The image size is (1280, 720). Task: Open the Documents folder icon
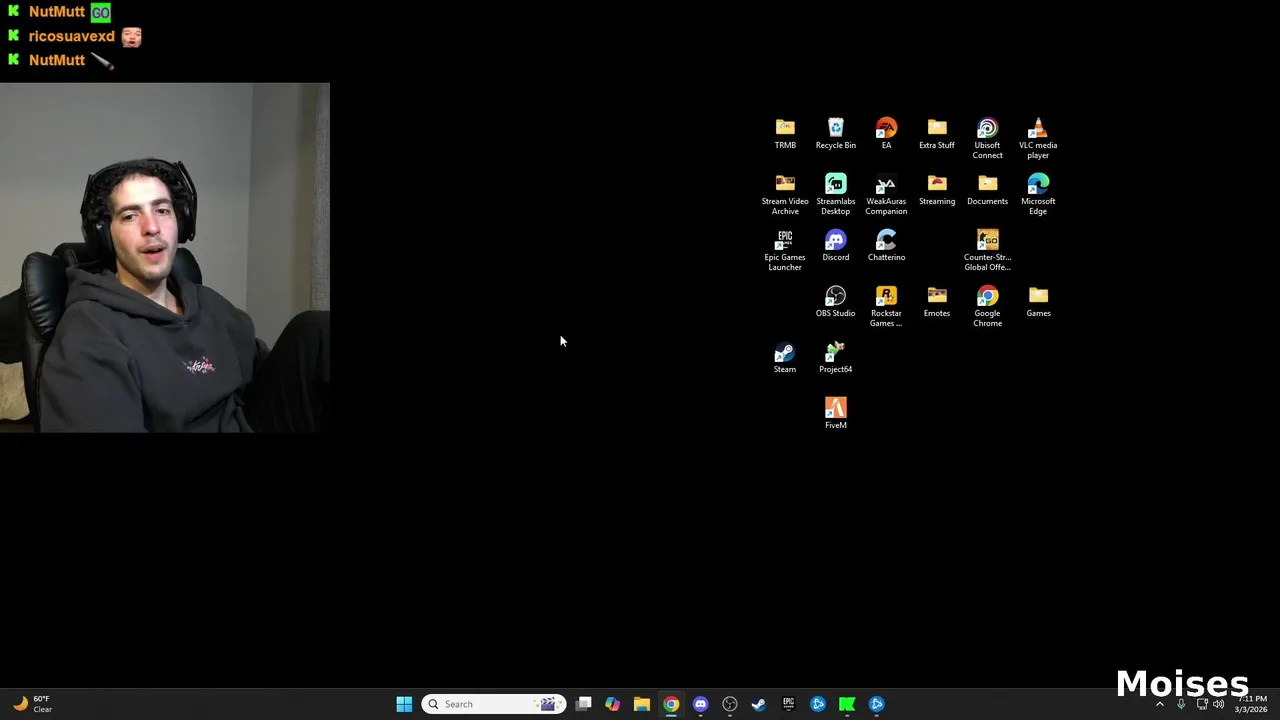click(987, 189)
